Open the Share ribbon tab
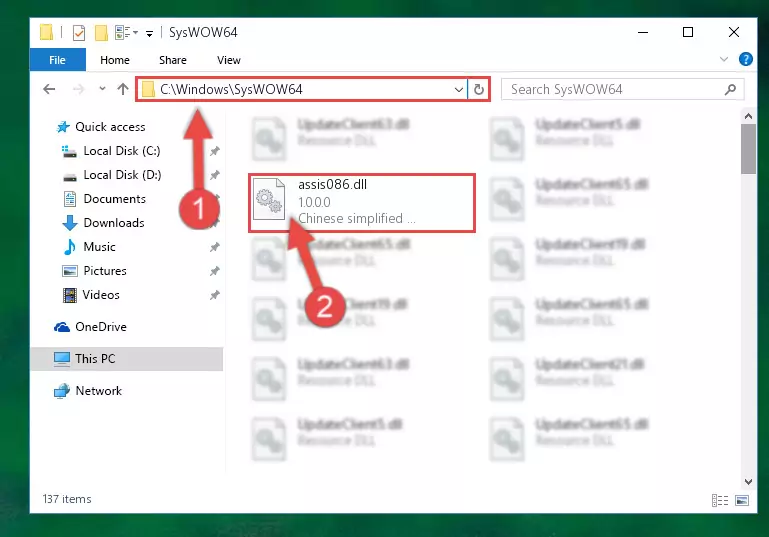769x537 pixels. pyautogui.click(x=173, y=60)
